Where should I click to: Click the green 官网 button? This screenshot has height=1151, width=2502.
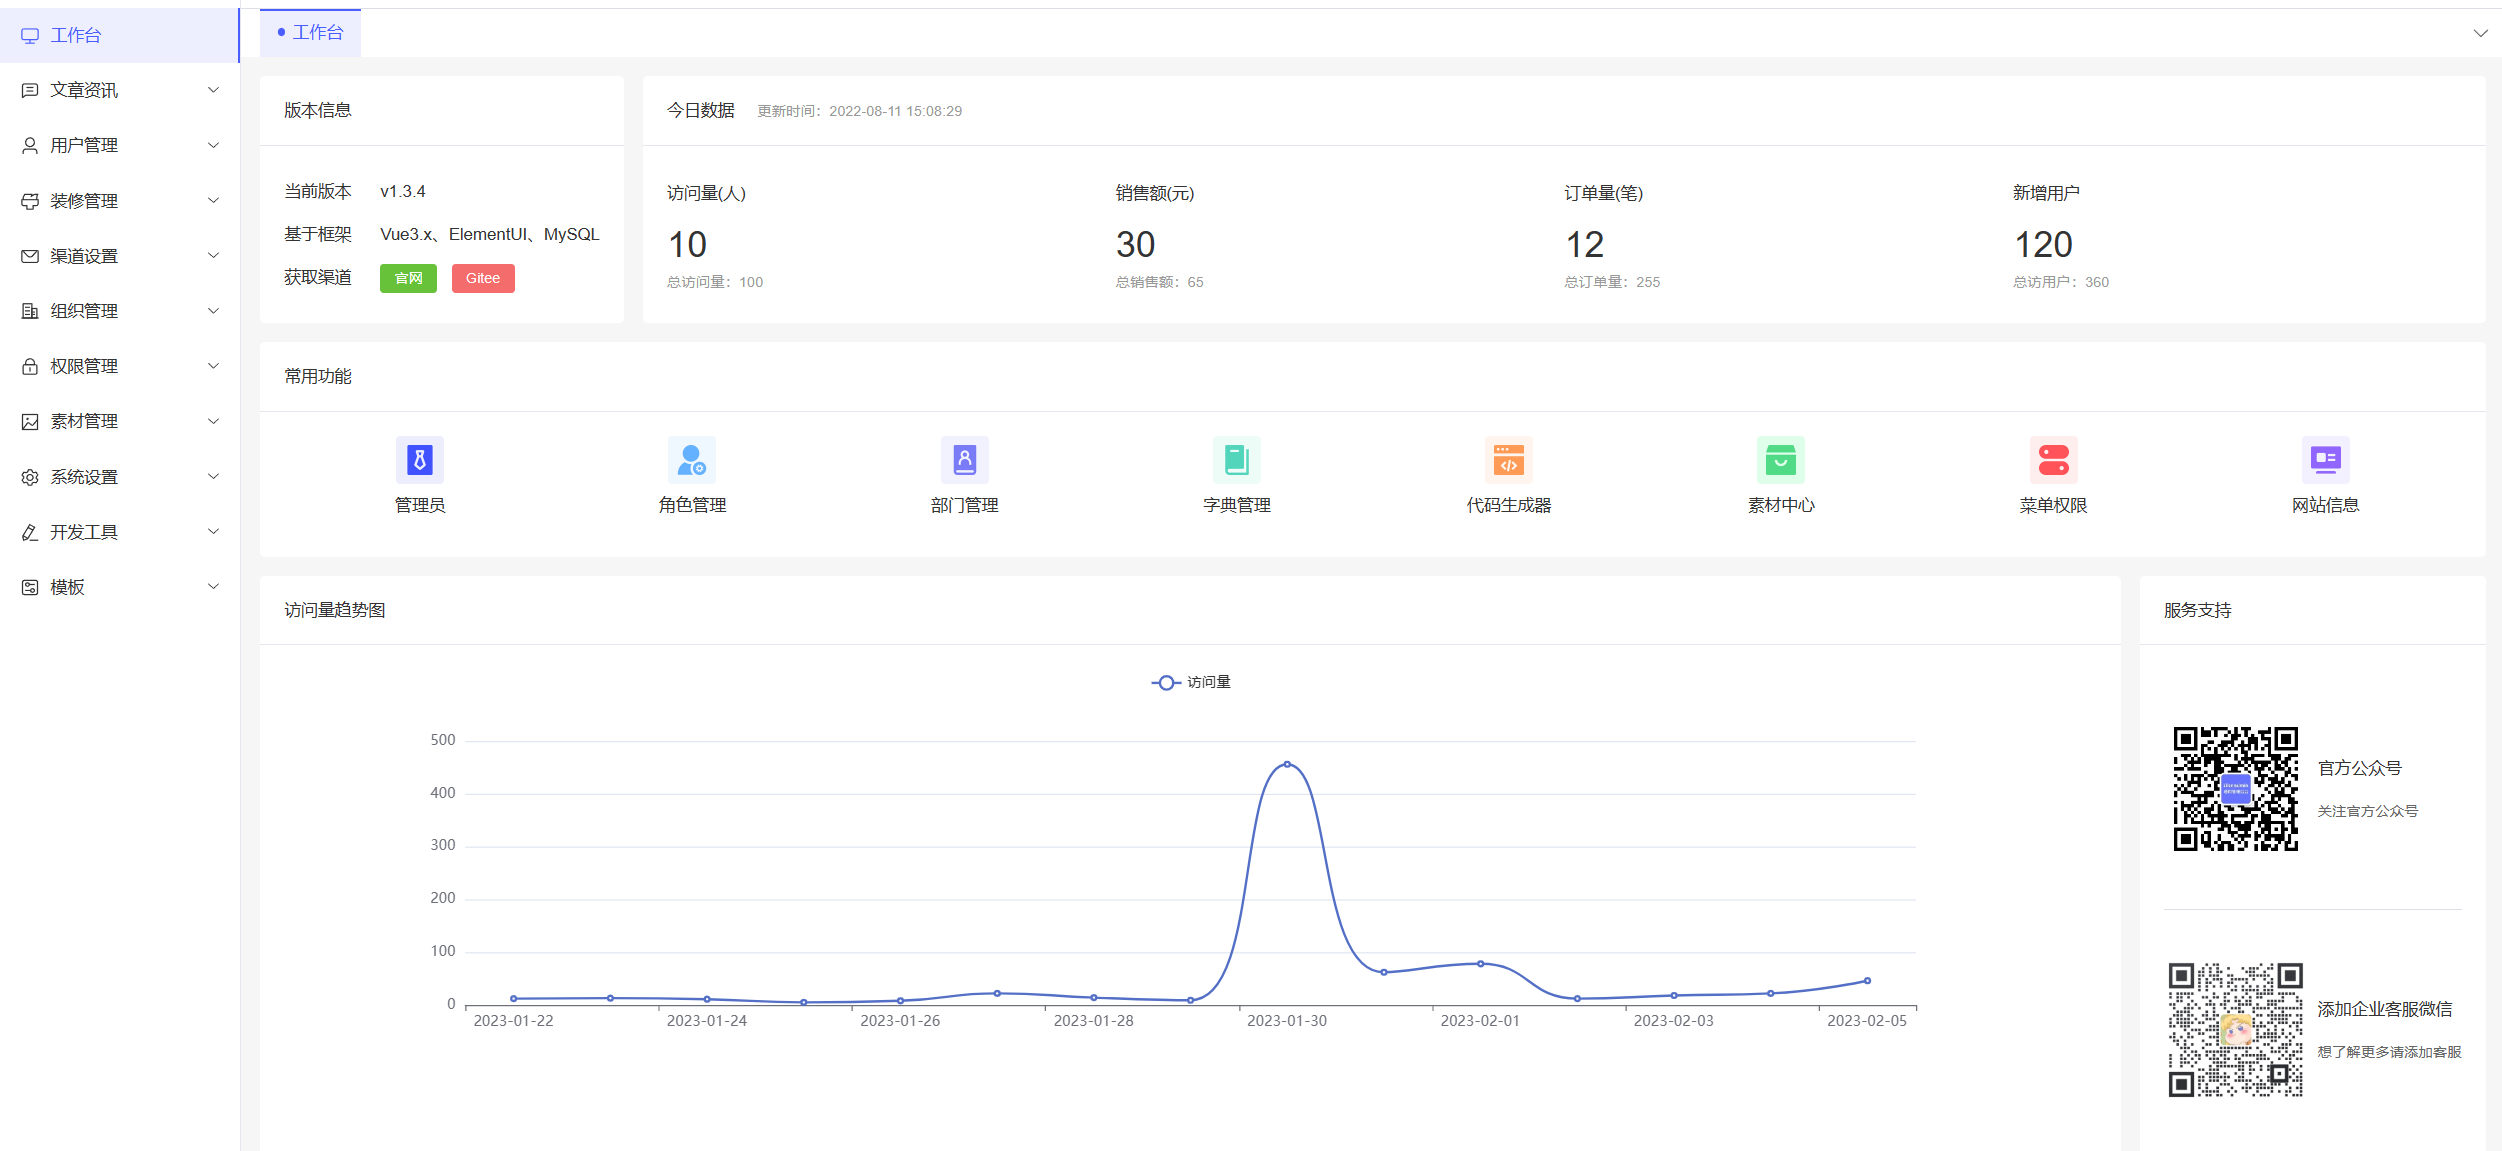click(x=408, y=278)
